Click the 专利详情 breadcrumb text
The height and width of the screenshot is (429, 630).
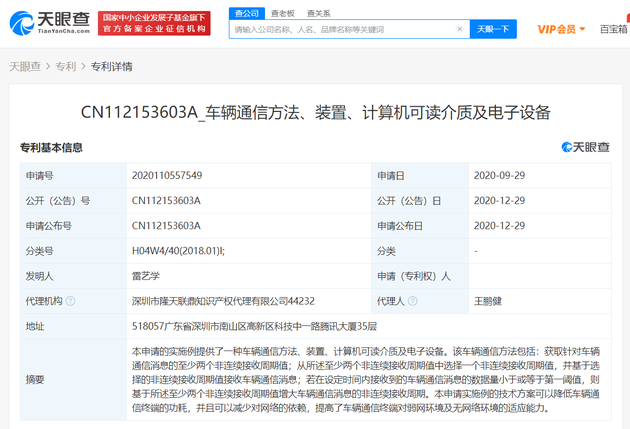point(111,66)
